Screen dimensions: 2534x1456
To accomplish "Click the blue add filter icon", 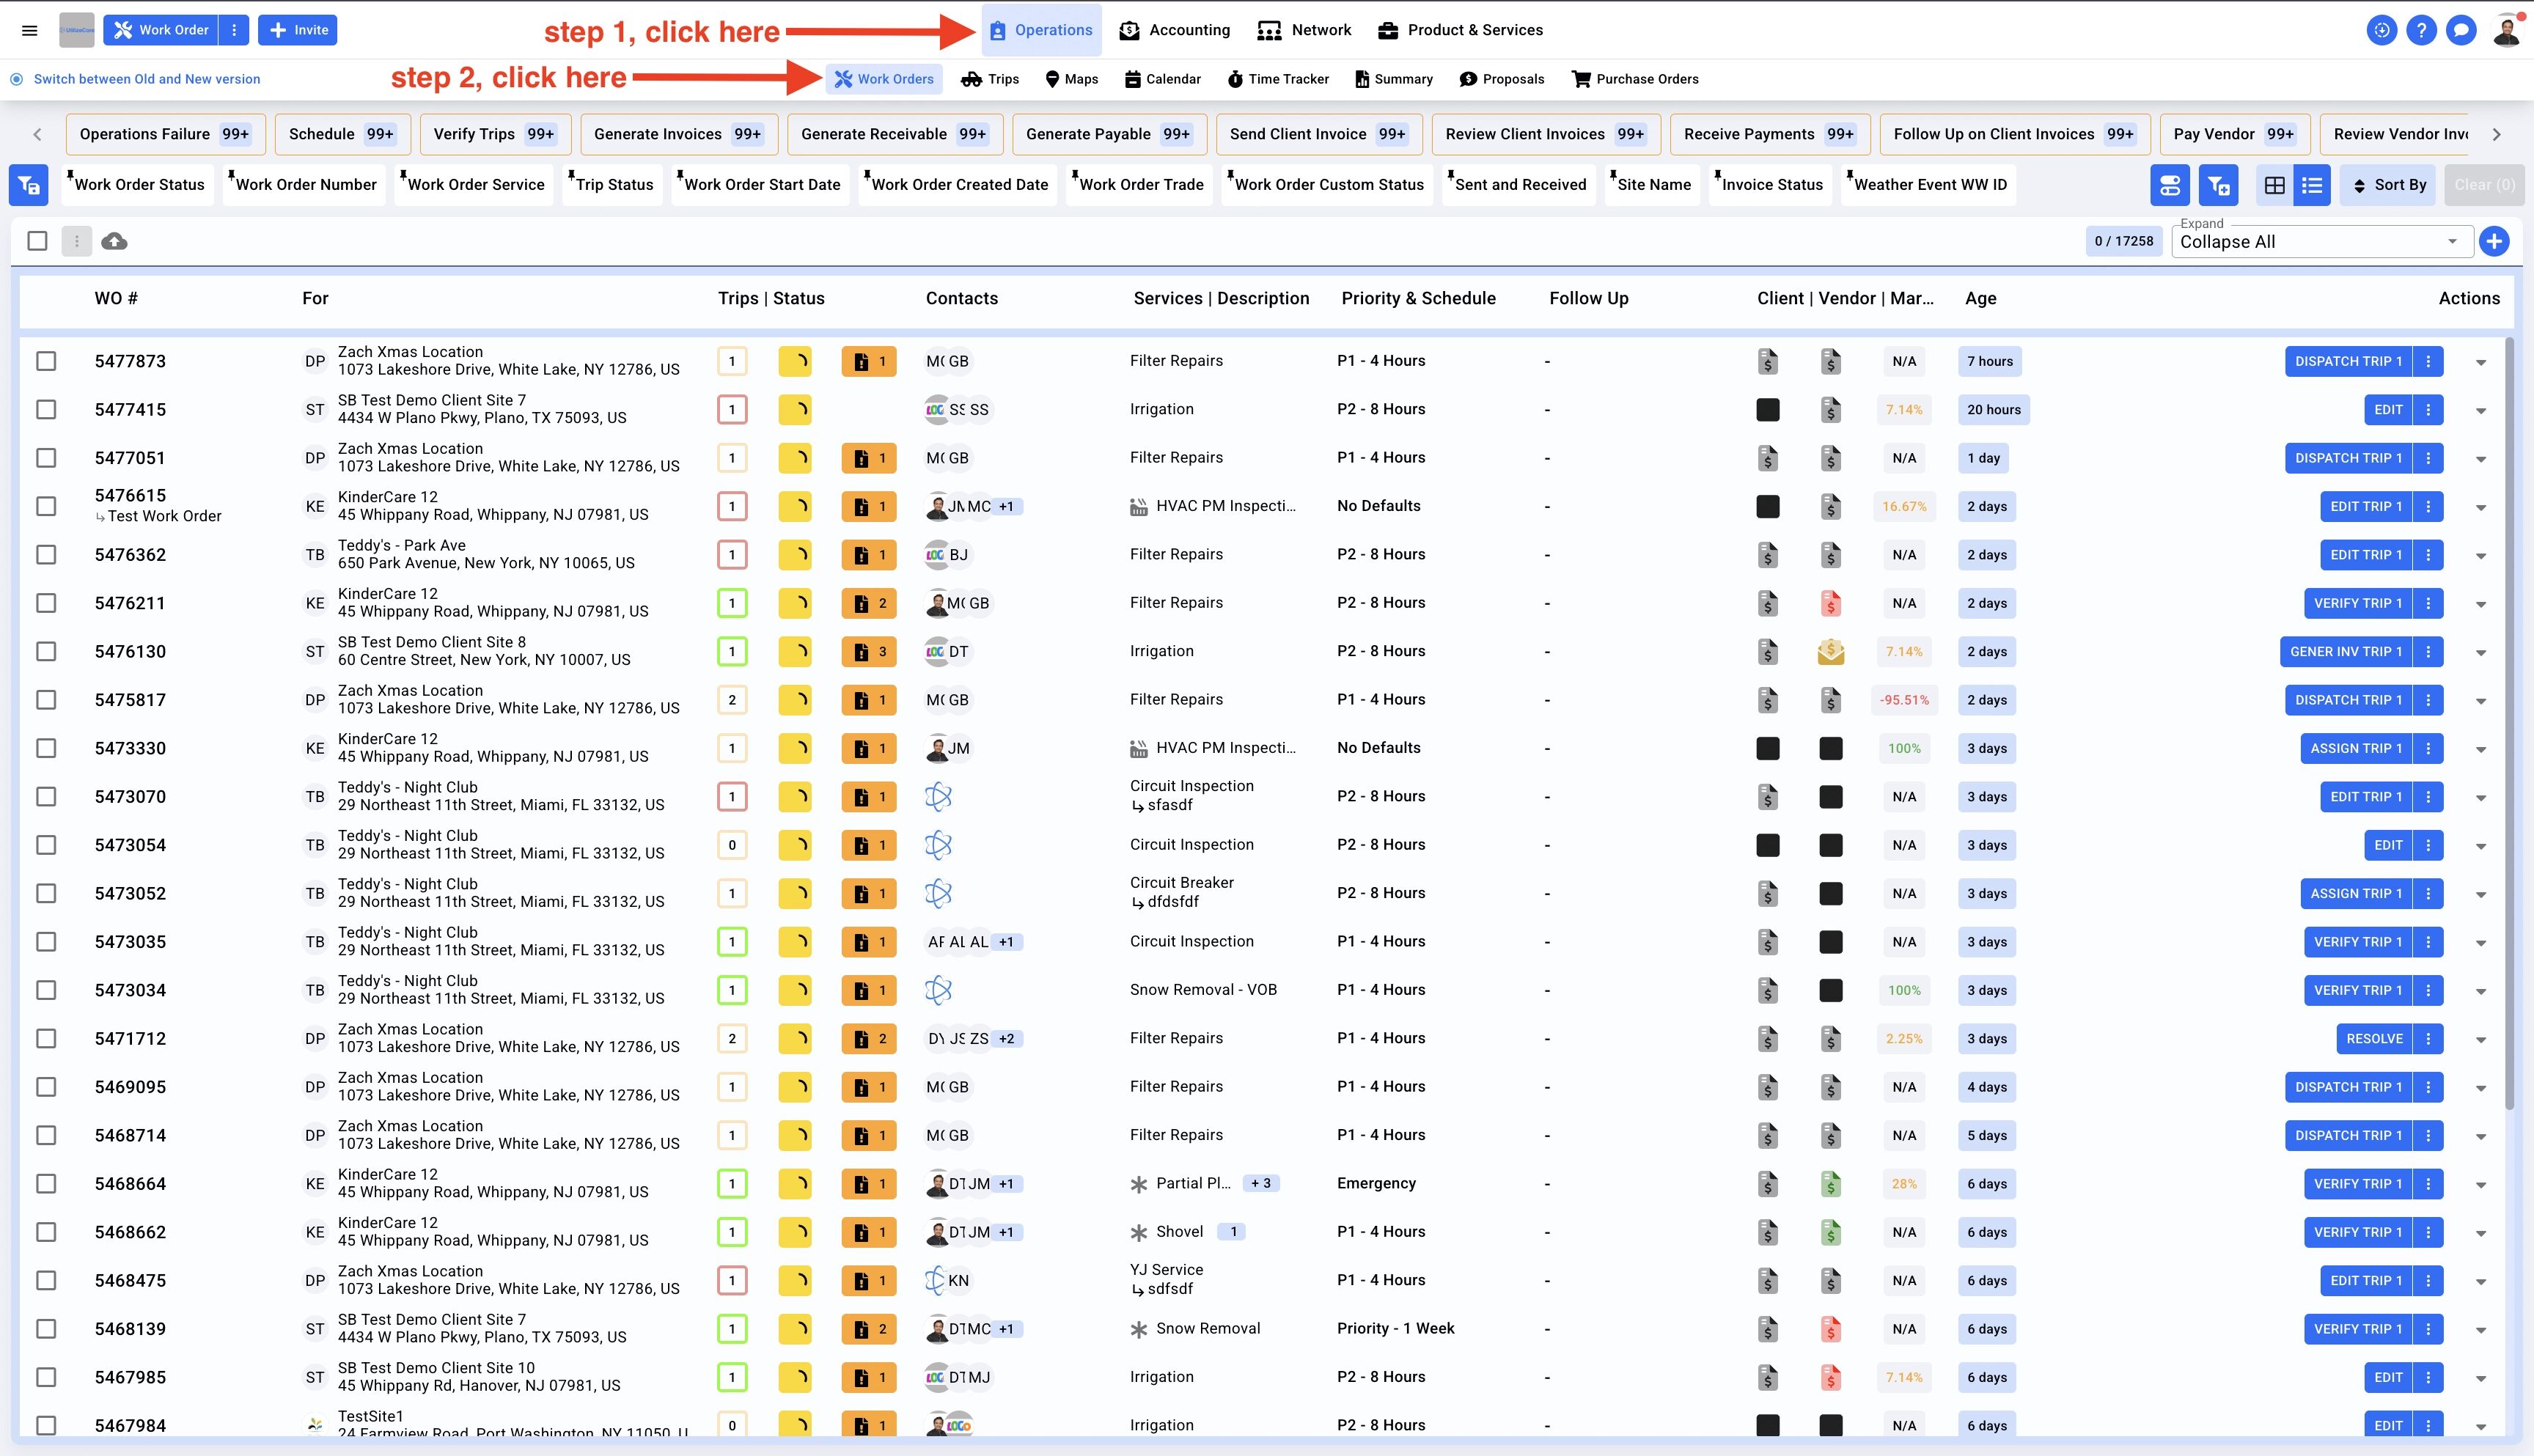I will pyautogui.click(x=2218, y=185).
